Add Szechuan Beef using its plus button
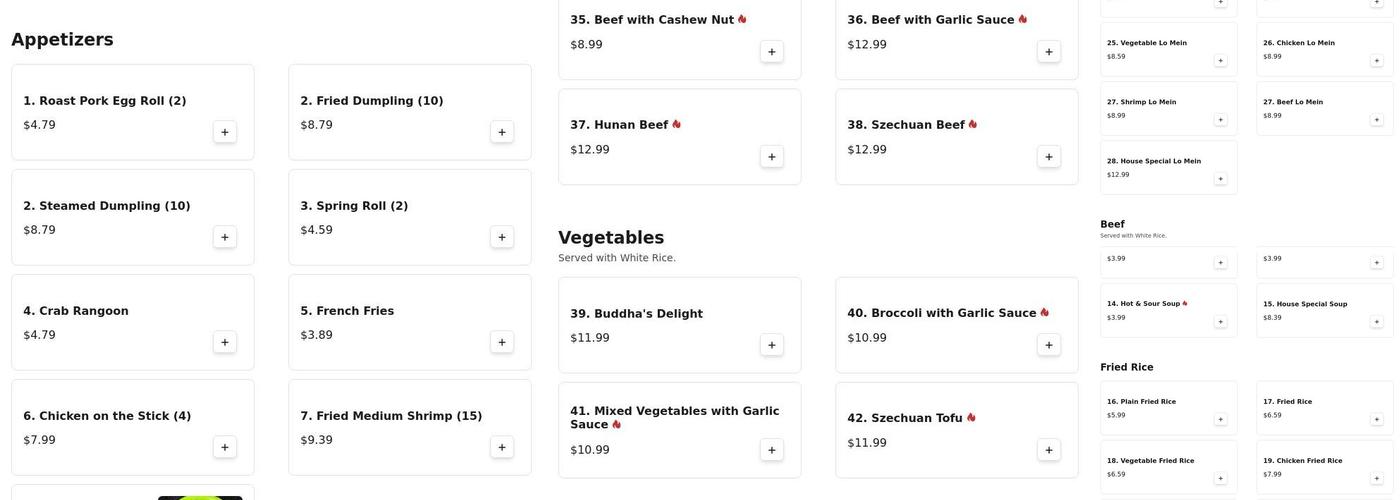Viewport: 1400px width, 500px height. [1048, 157]
